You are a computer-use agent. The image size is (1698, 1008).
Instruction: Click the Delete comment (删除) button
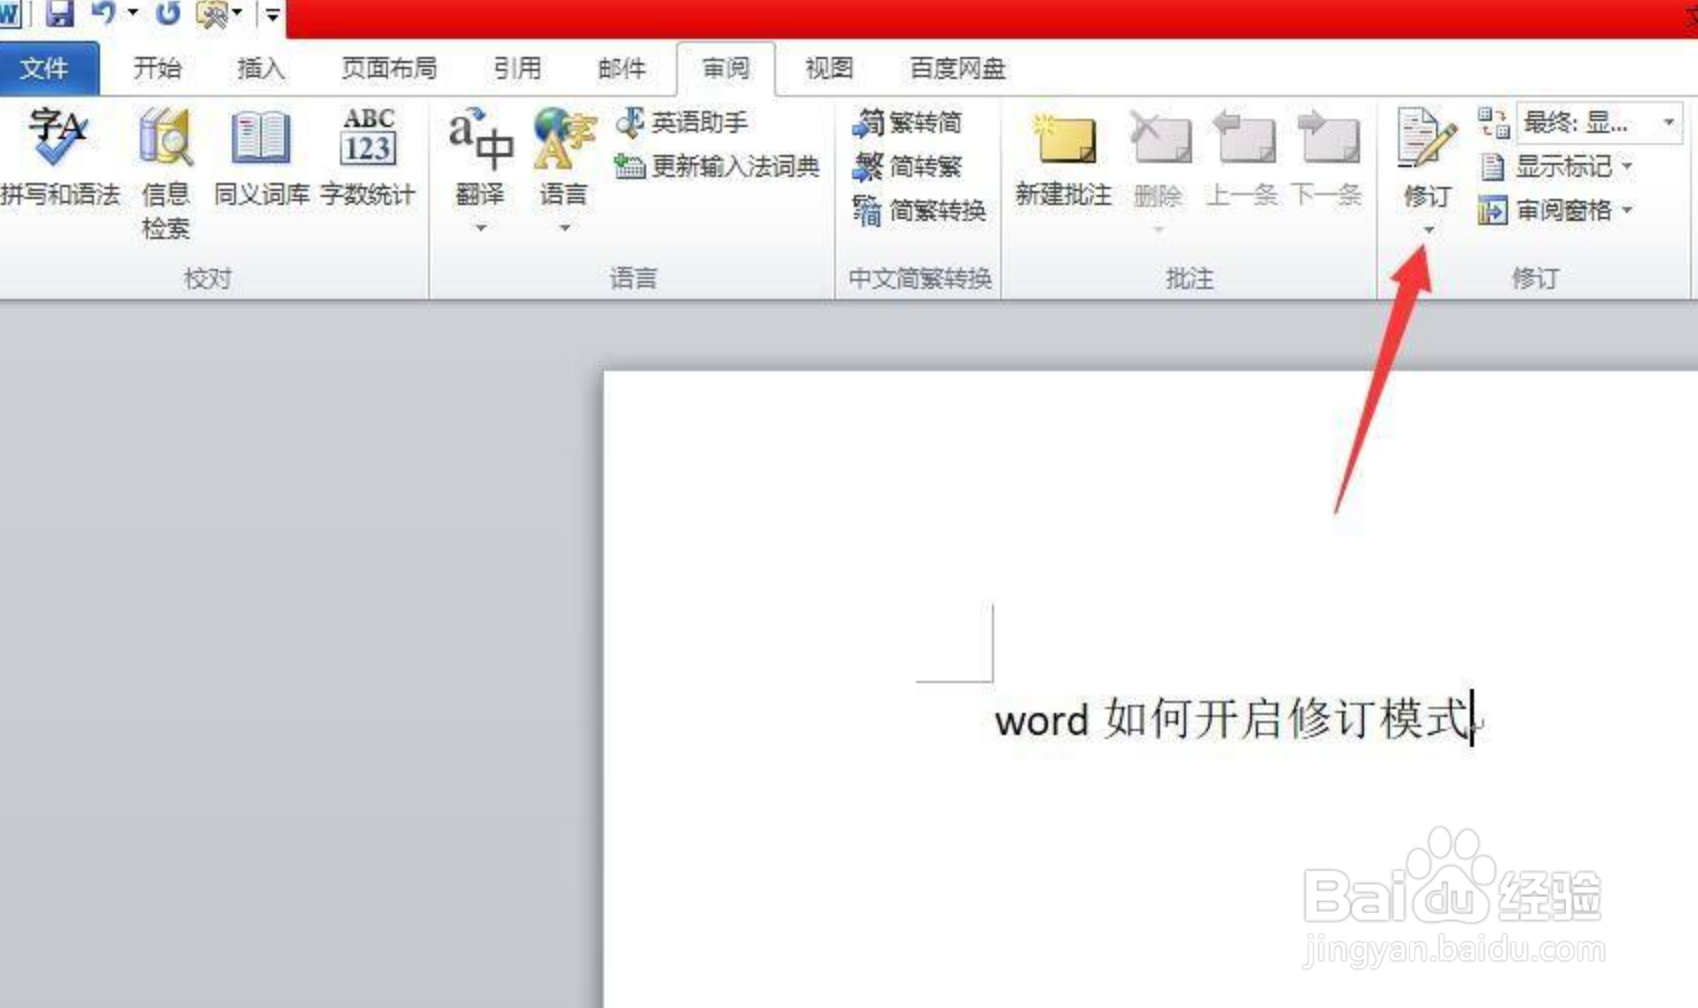1158,160
